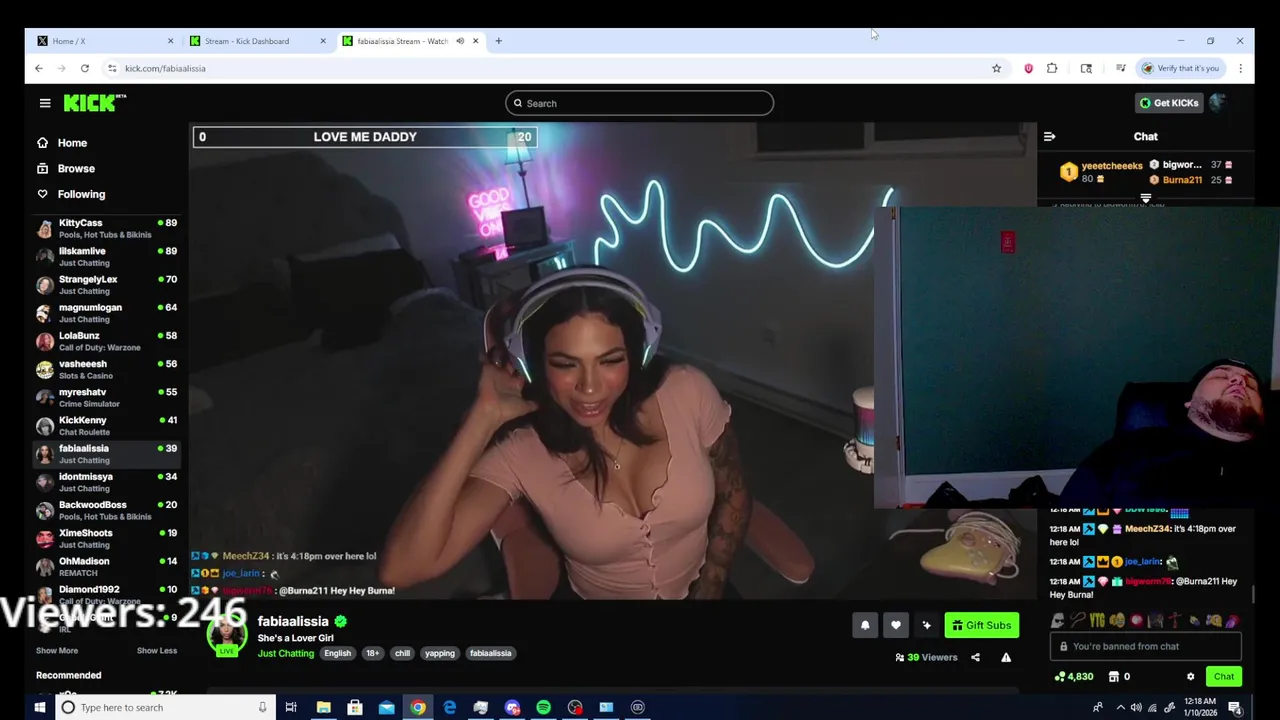
Task: Click the KICK logo
Action: coord(94,103)
